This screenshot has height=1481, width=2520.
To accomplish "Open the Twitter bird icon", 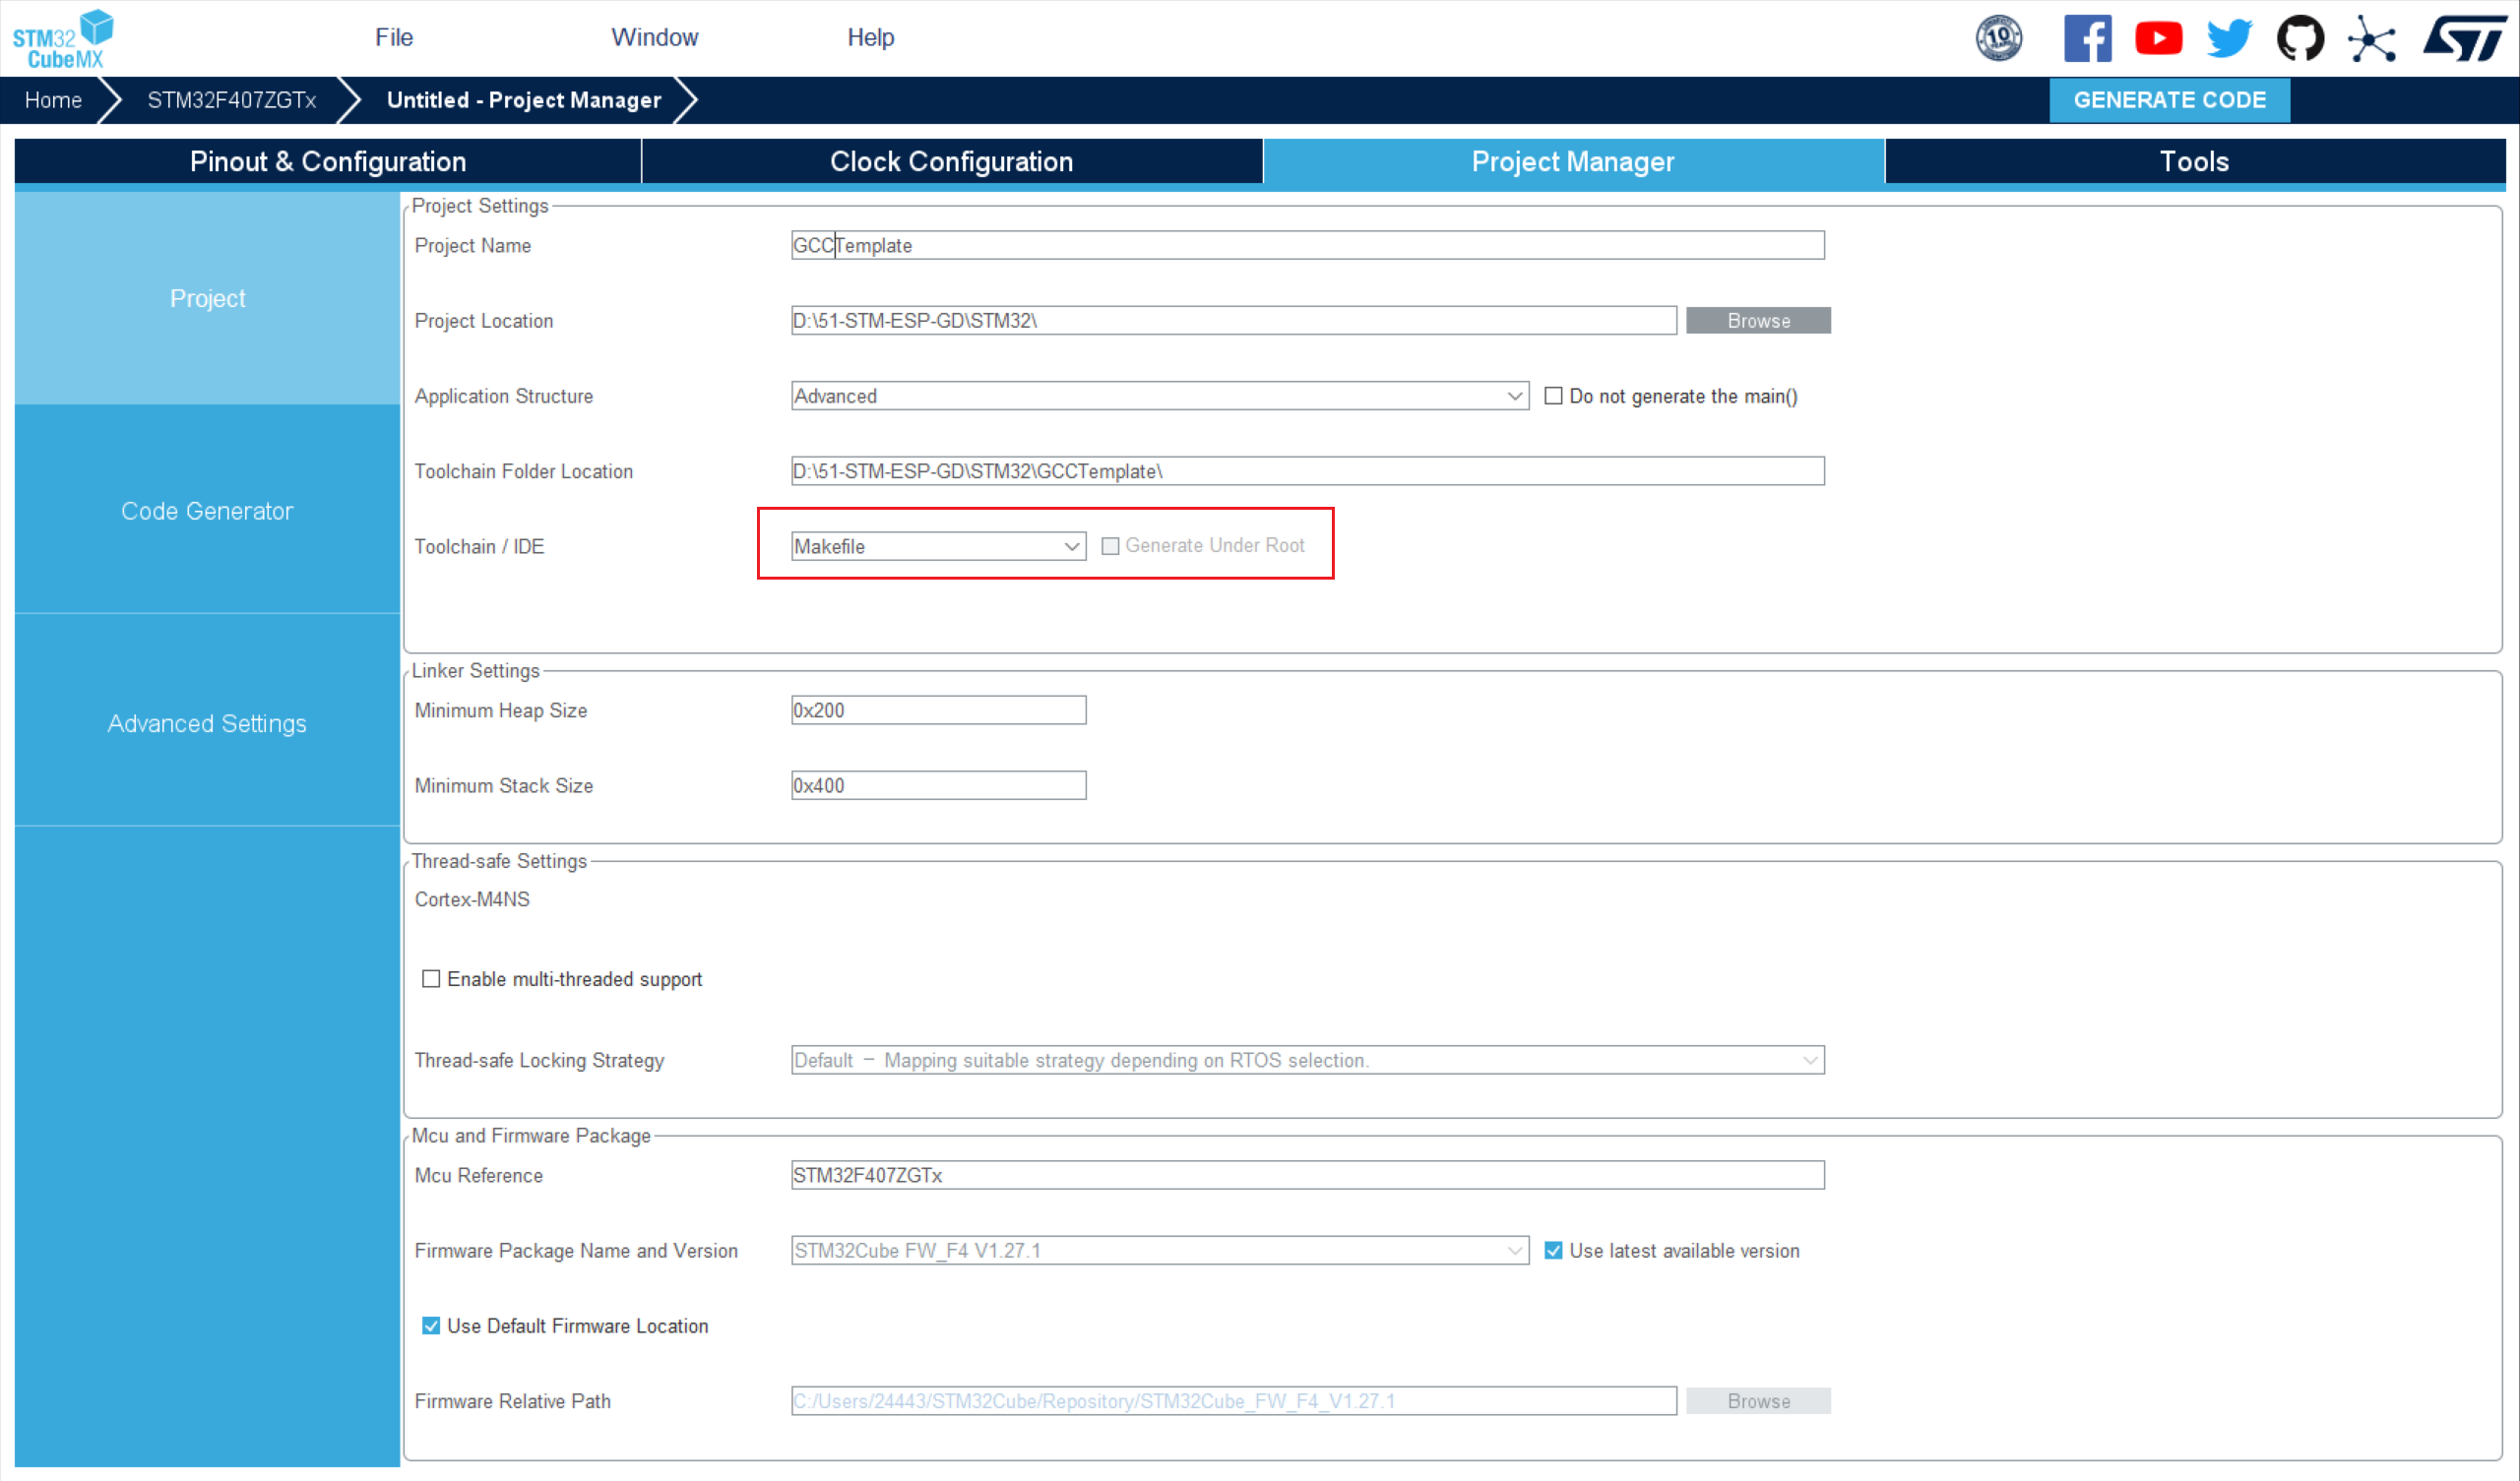I will (2228, 38).
